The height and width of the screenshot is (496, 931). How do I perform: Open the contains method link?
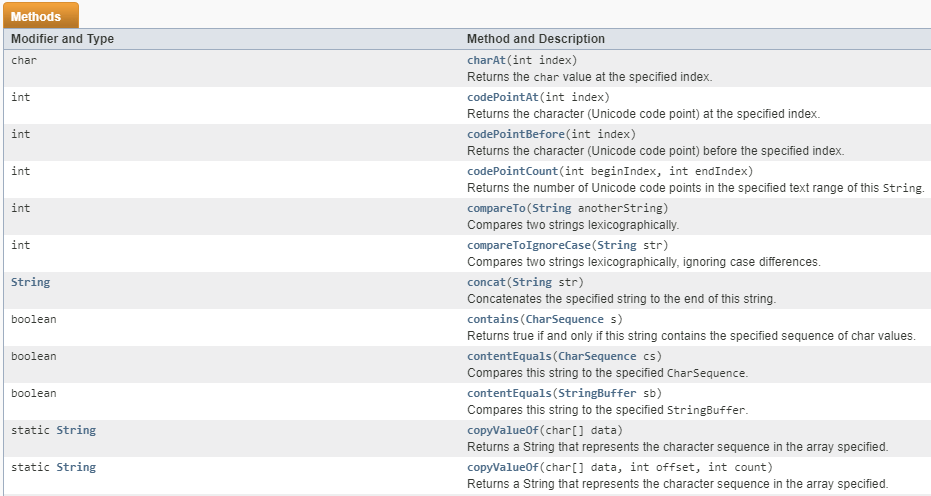click(x=493, y=319)
